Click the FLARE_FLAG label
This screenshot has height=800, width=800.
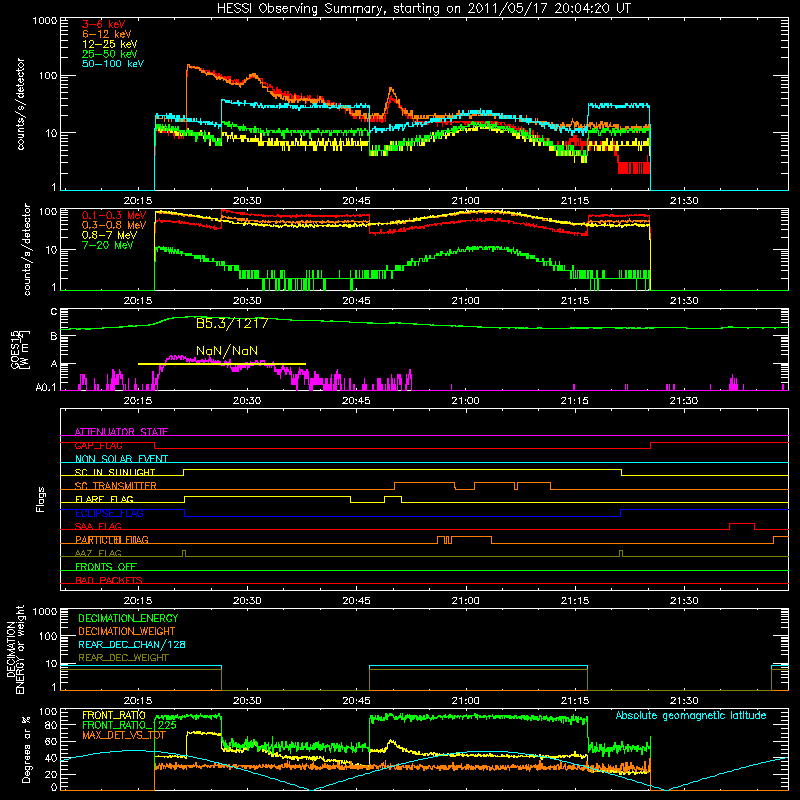[x=104, y=499]
